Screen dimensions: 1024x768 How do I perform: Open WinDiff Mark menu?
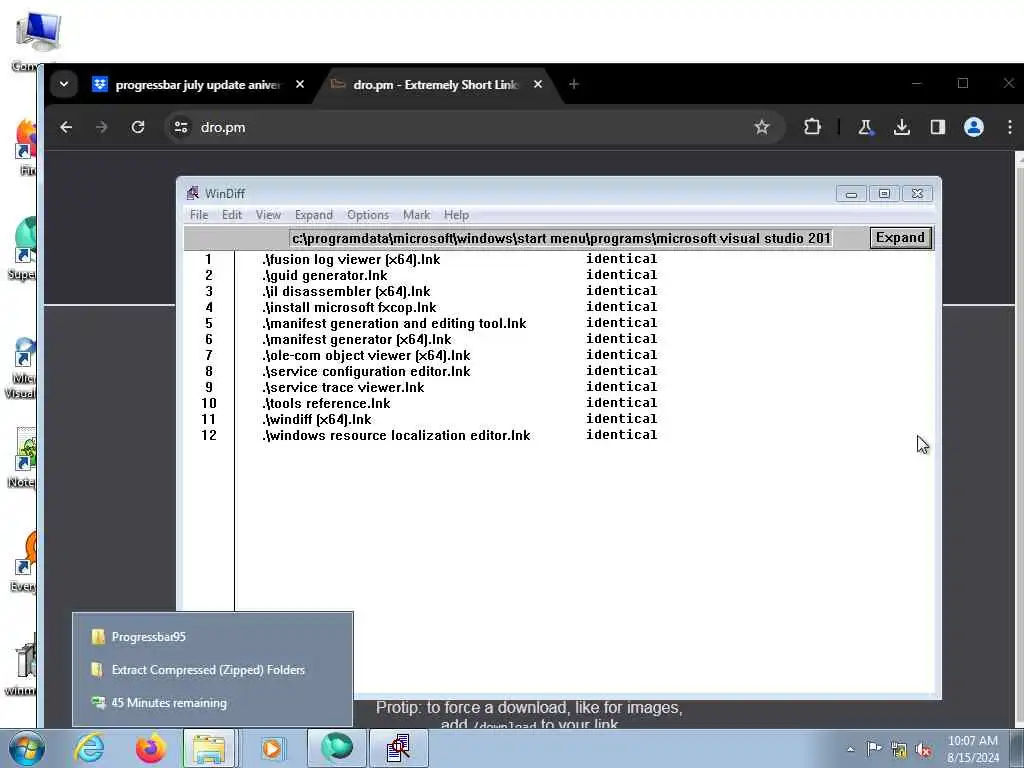[416, 215]
